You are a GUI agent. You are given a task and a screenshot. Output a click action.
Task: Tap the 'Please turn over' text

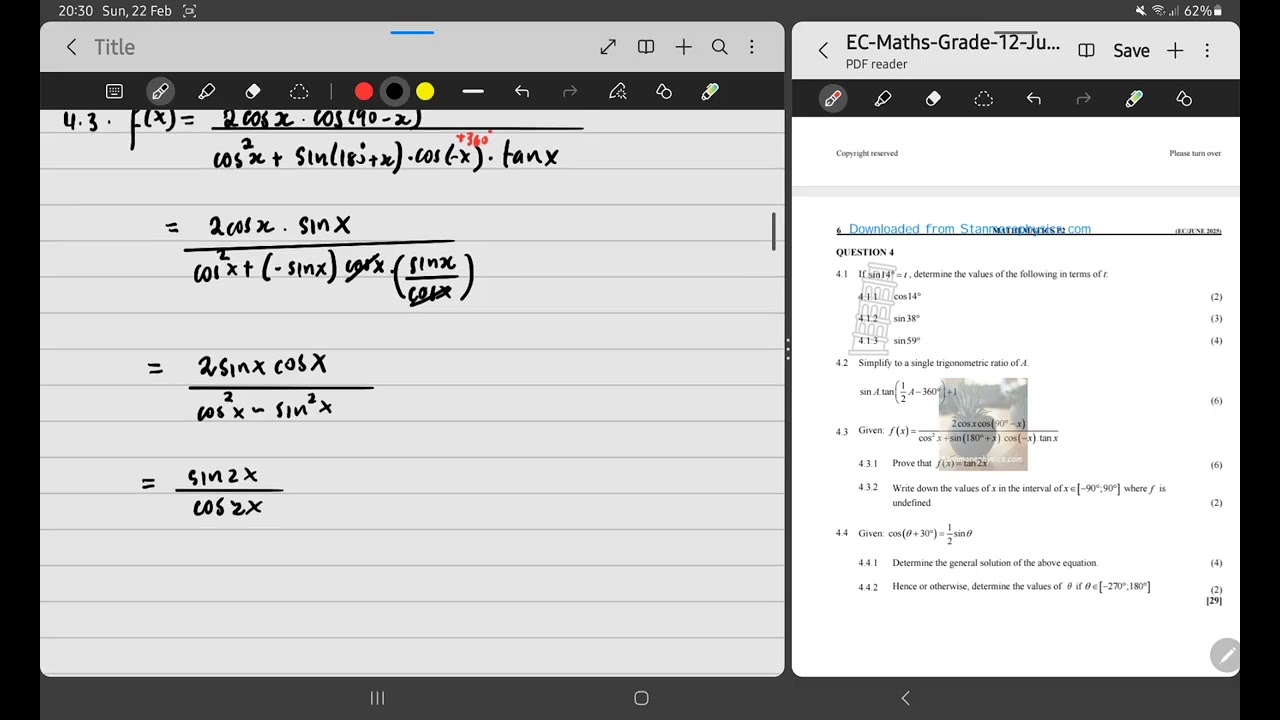click(1195, 153)
